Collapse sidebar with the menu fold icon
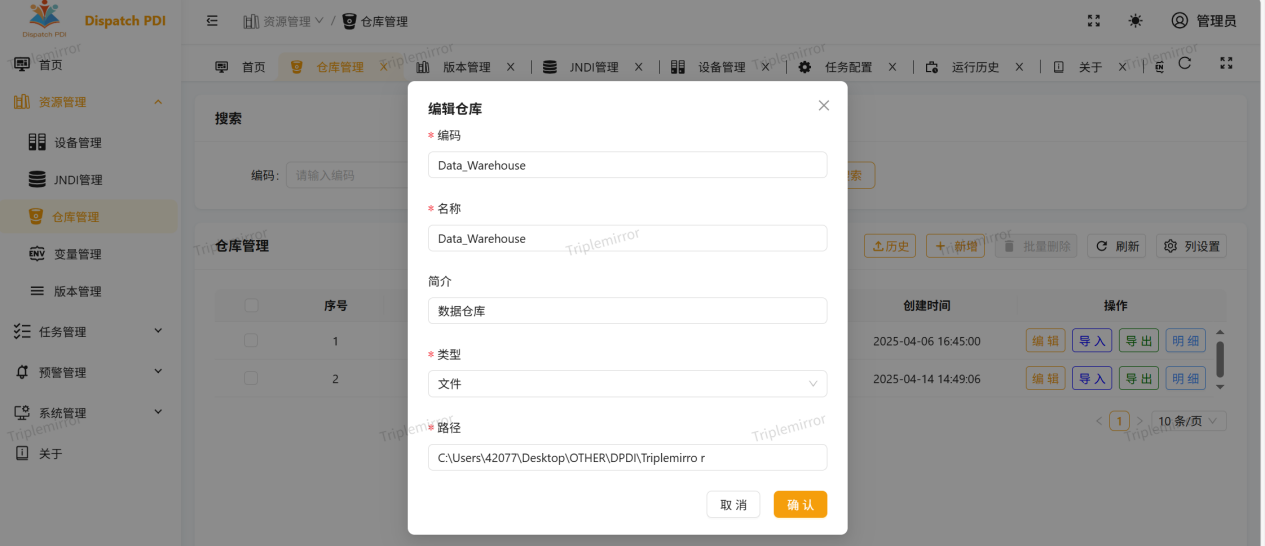 point(212,21)
